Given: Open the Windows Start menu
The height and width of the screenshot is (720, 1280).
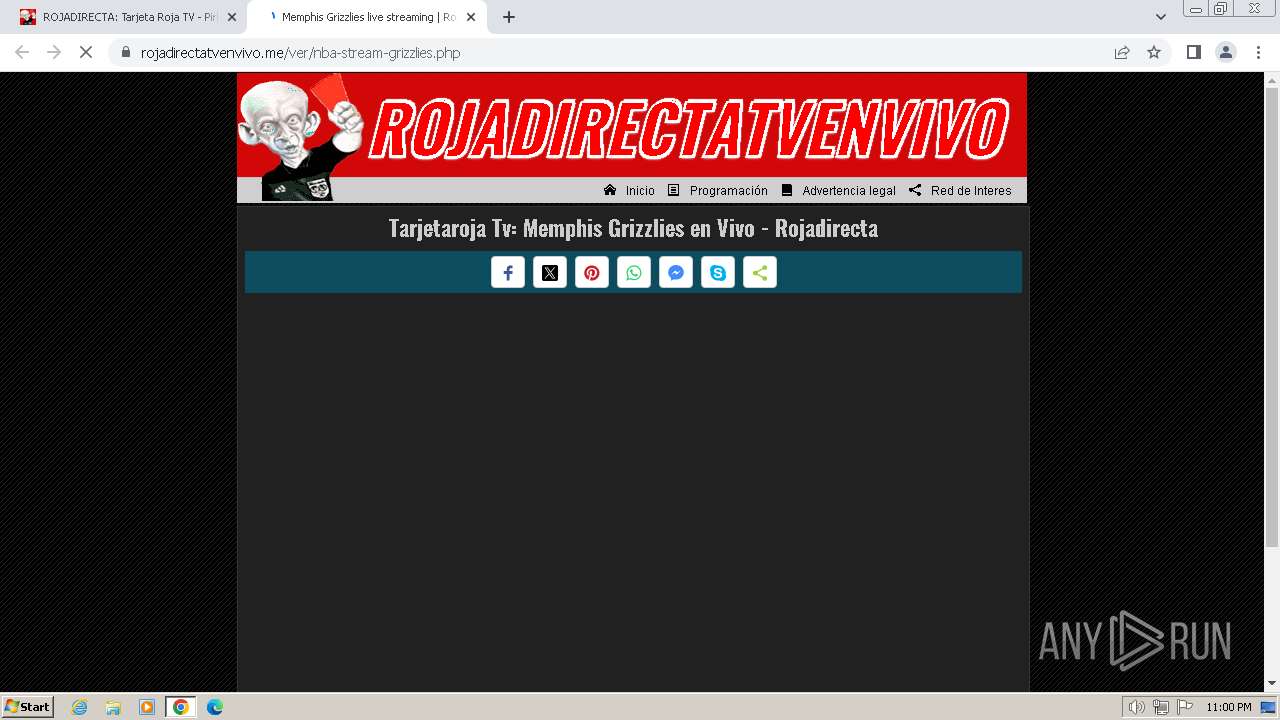Looking at the screenshot, I should (x=28, y=707).
